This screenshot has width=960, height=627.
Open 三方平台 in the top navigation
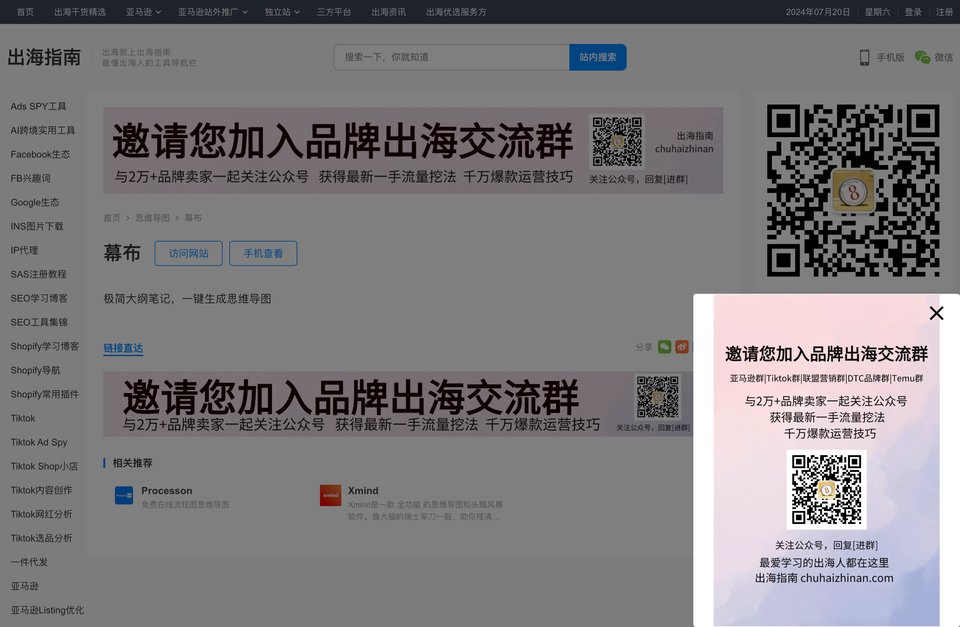point(334,12)
